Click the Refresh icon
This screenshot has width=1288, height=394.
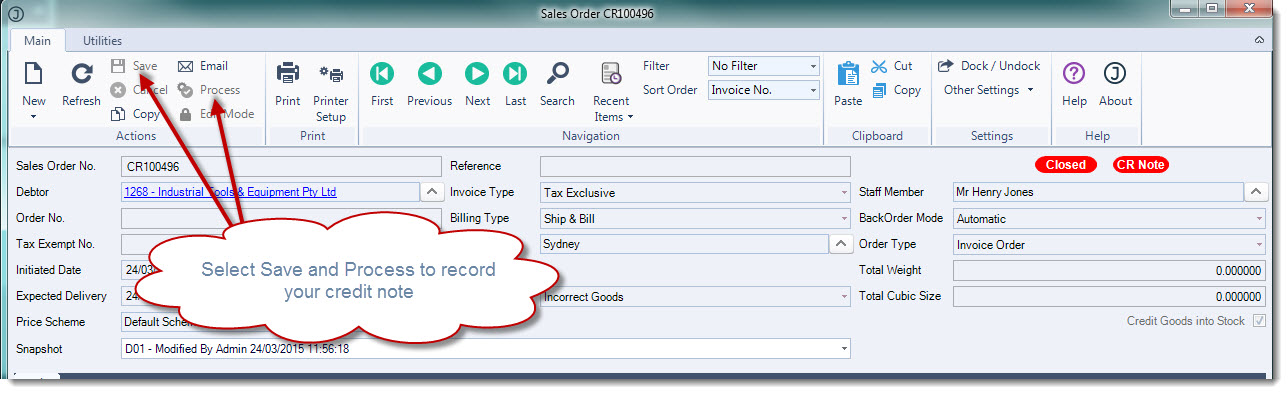tap(81, 73)
